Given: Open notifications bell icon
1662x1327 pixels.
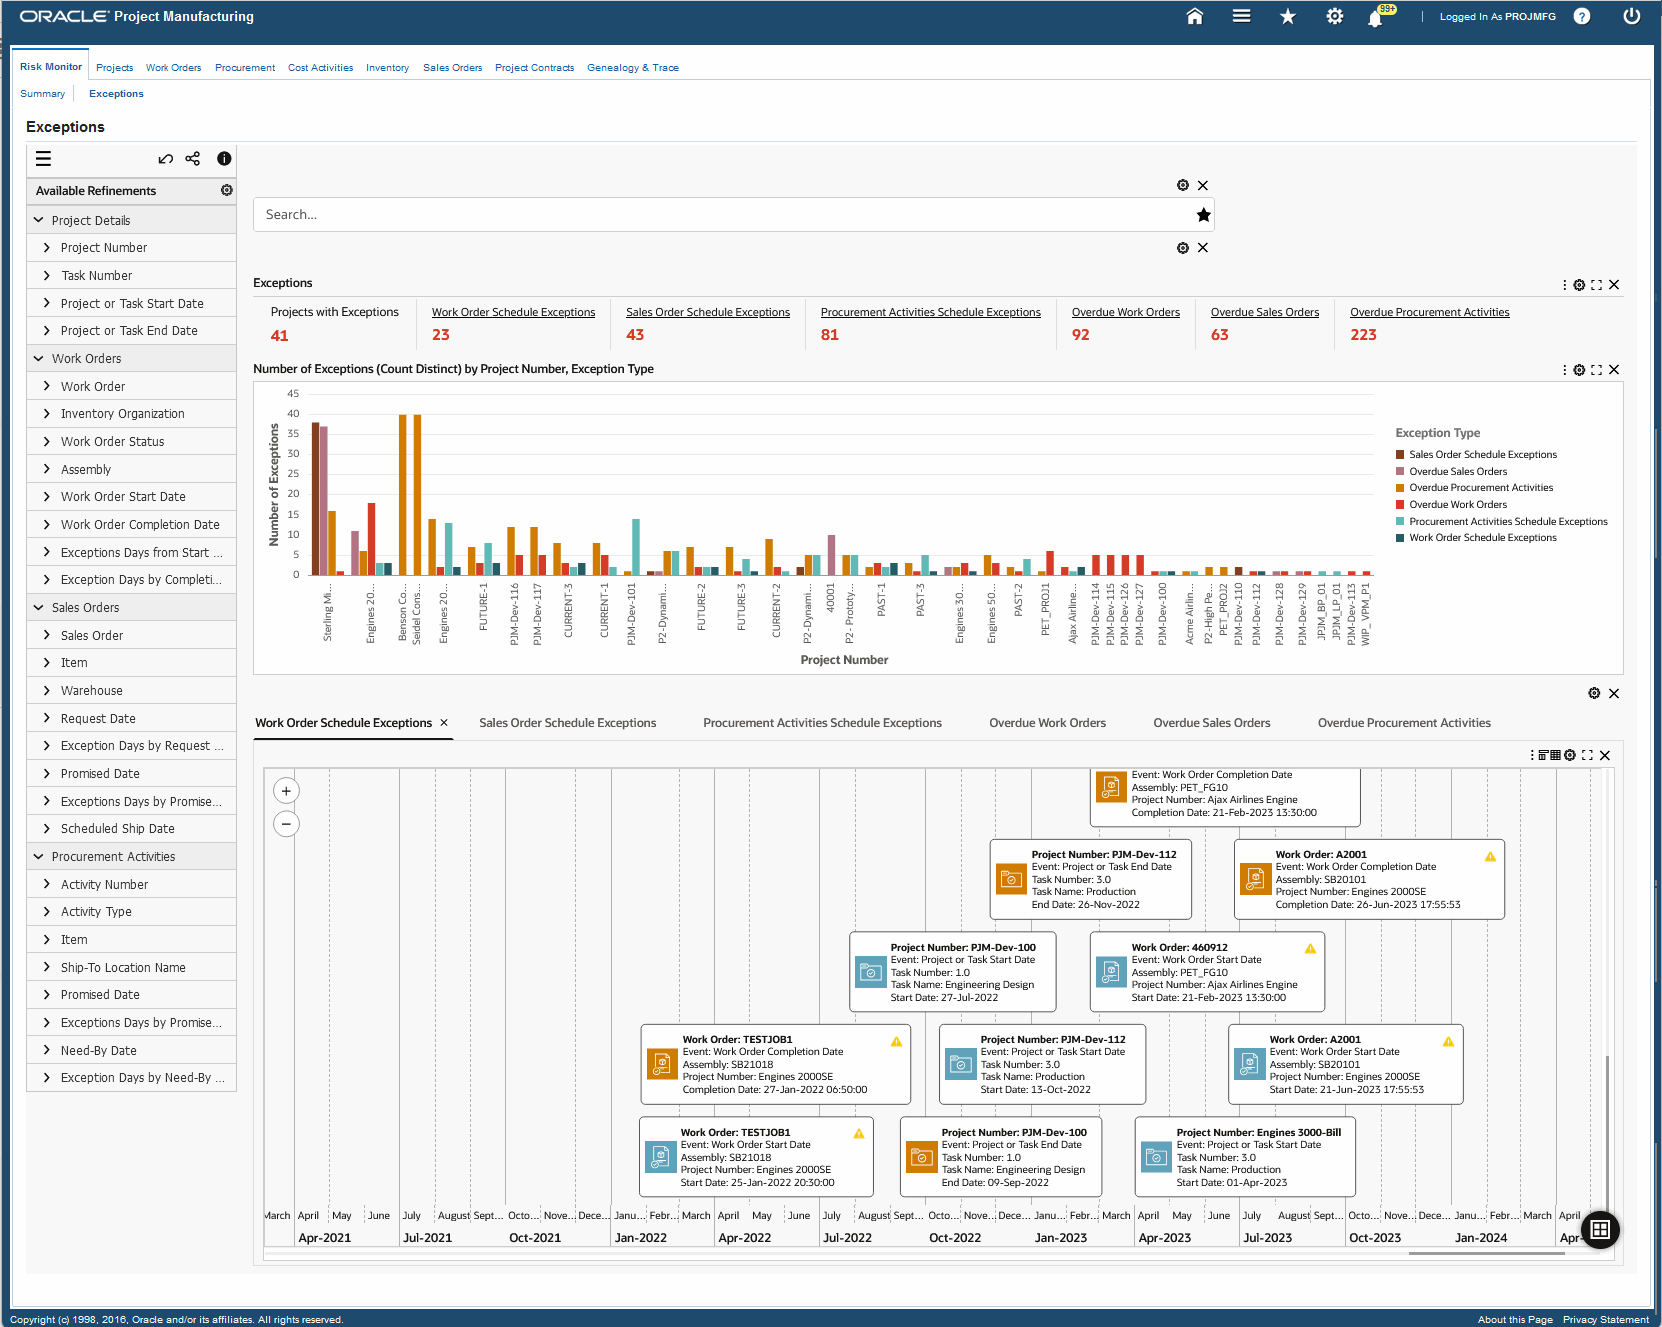Looking at the screenshot, I should [1376, 18].
